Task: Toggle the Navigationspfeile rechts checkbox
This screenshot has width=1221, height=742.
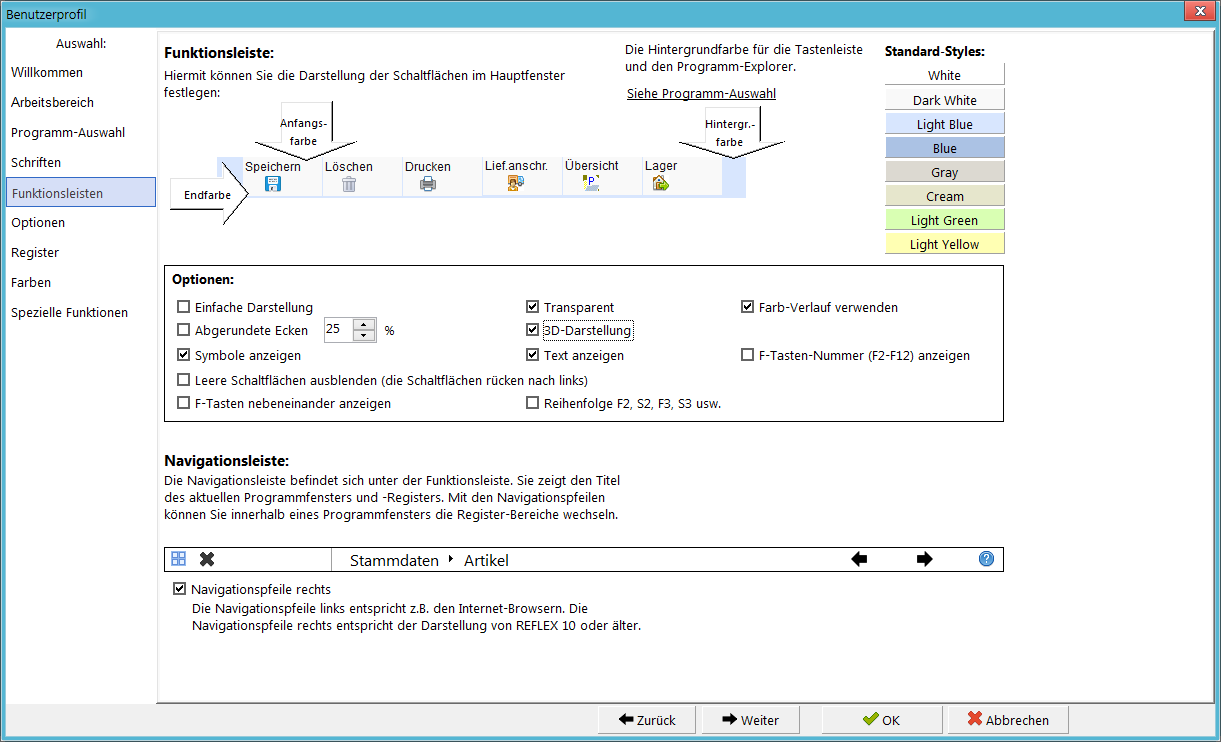Action: [179, 589]
